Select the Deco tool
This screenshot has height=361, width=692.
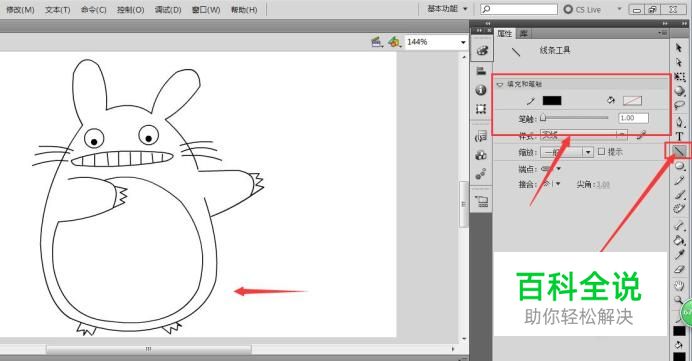(x=679, y=209)
